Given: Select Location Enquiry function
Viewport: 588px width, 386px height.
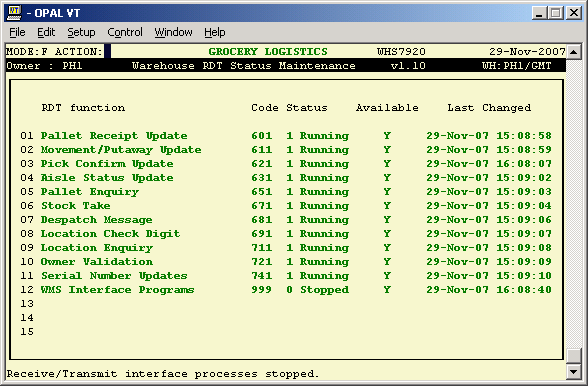Looking at the screenshot, I should point(97,248).
